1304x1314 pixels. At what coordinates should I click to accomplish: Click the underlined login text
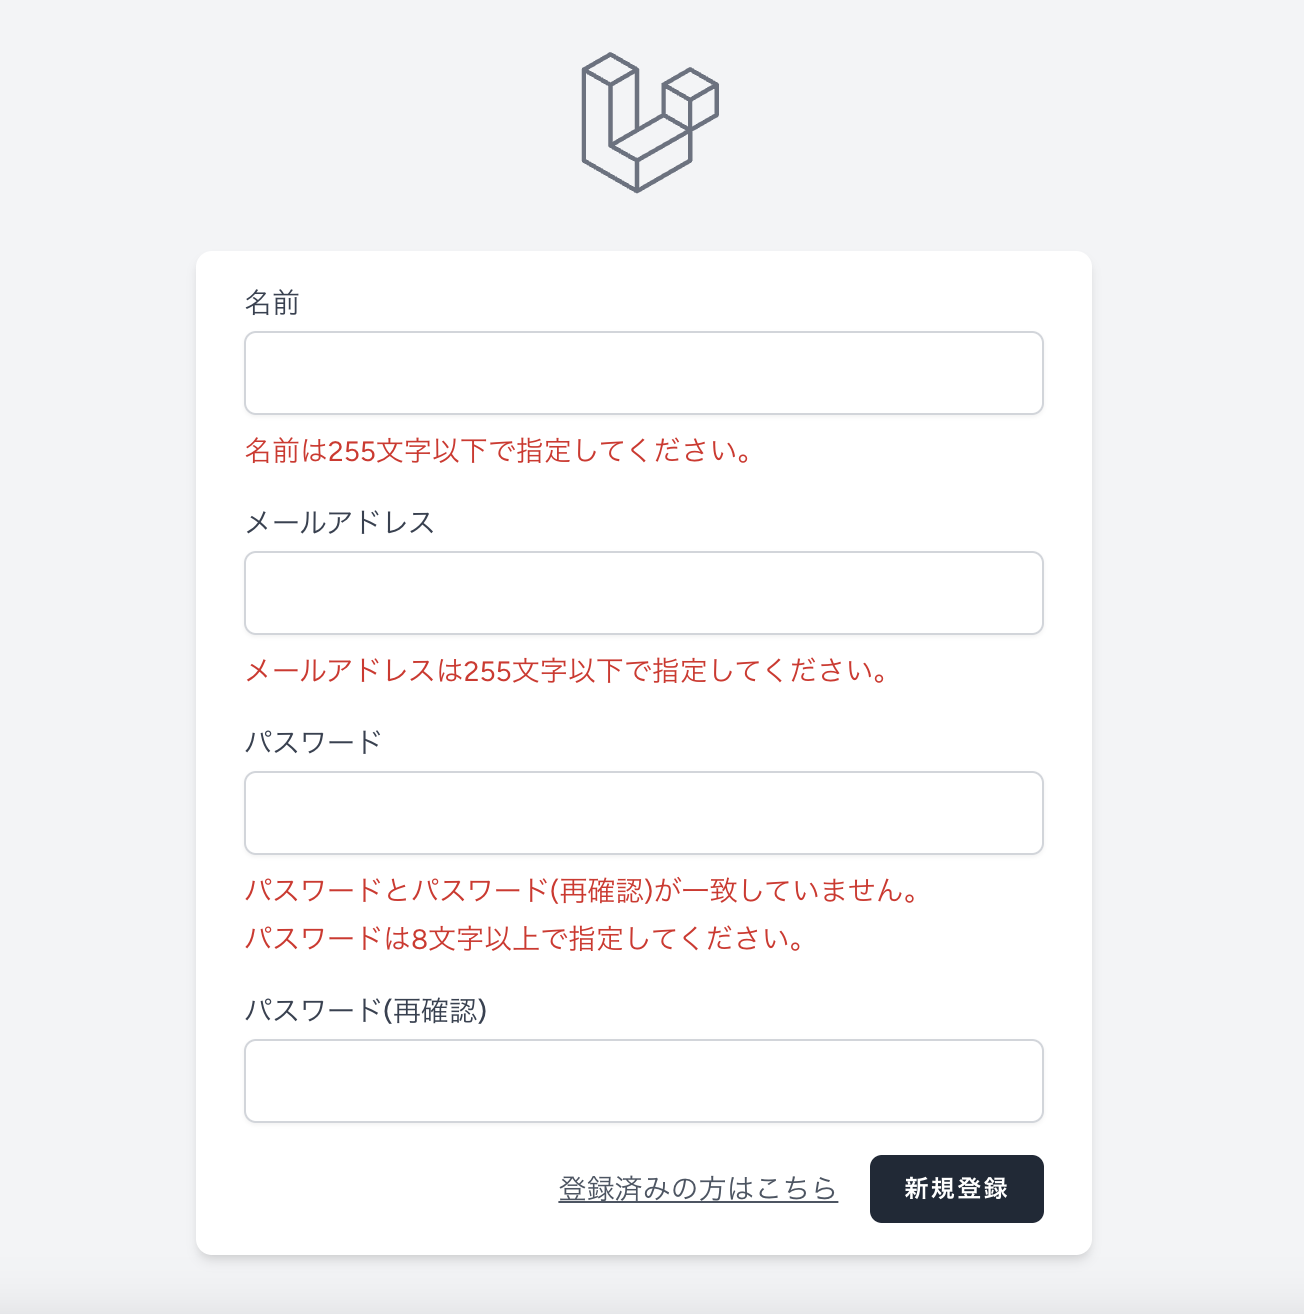[x=698, y=1189]
